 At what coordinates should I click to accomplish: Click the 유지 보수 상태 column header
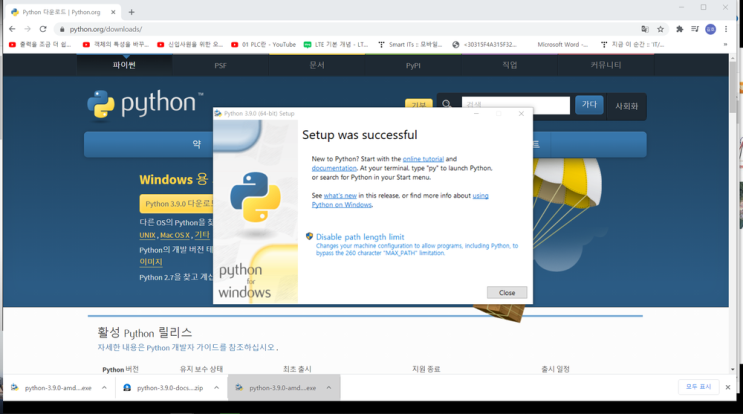point(201,369)
